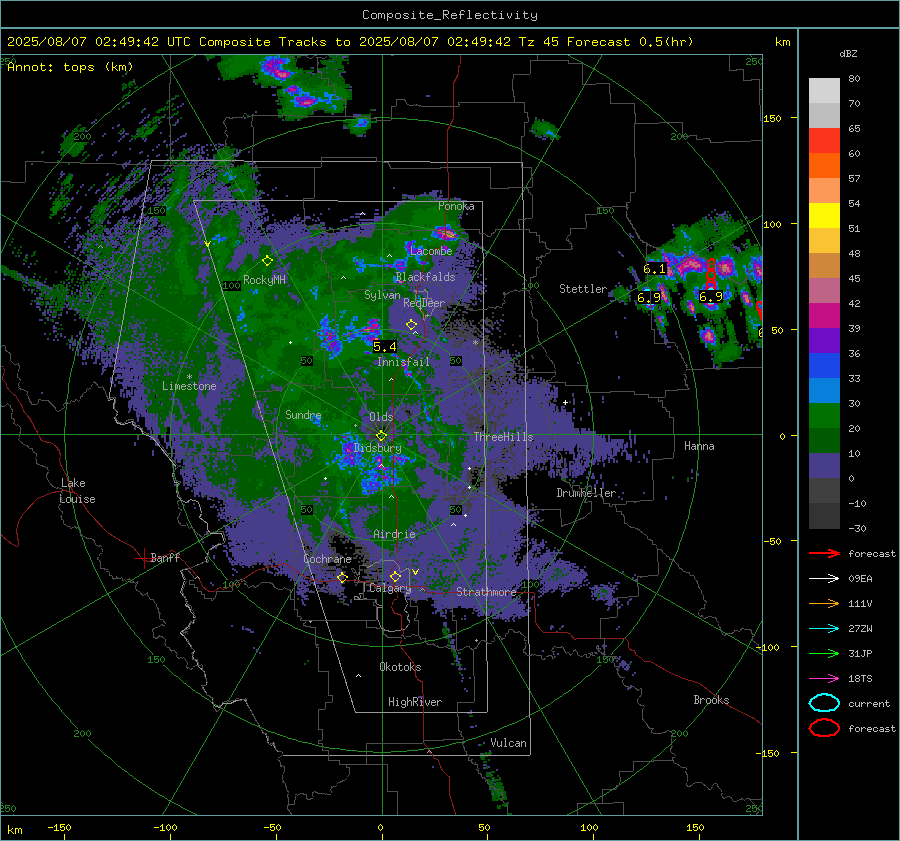Click the Blackfalds city label
The height and width of the screenshot is (841, 900).
[x=425, y=277]
